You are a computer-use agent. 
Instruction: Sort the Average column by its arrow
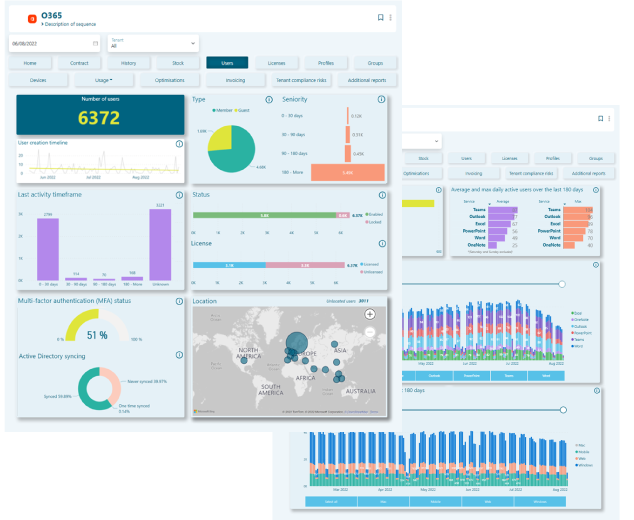point(490,204)
